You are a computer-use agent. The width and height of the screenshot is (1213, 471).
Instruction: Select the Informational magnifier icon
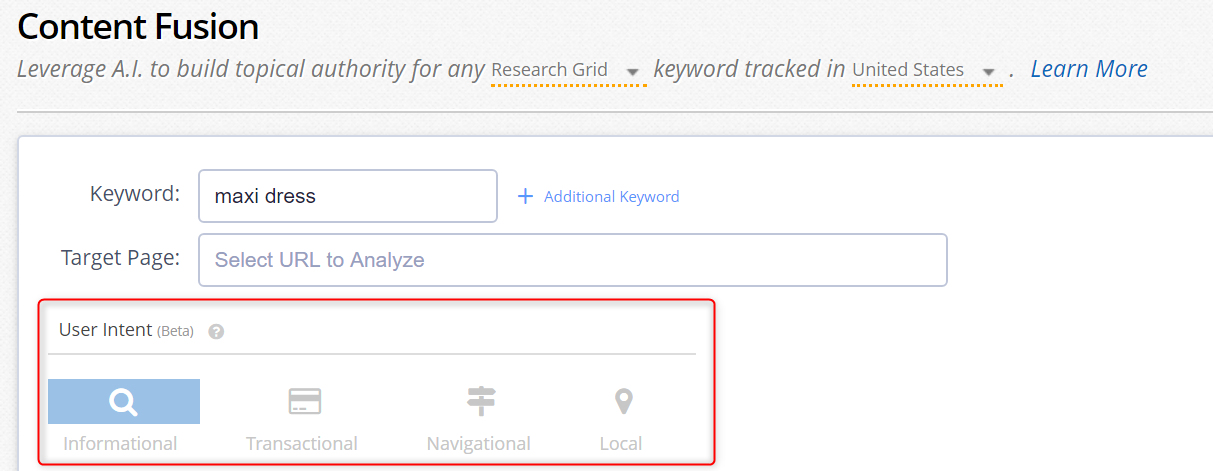tap(124, 402)
